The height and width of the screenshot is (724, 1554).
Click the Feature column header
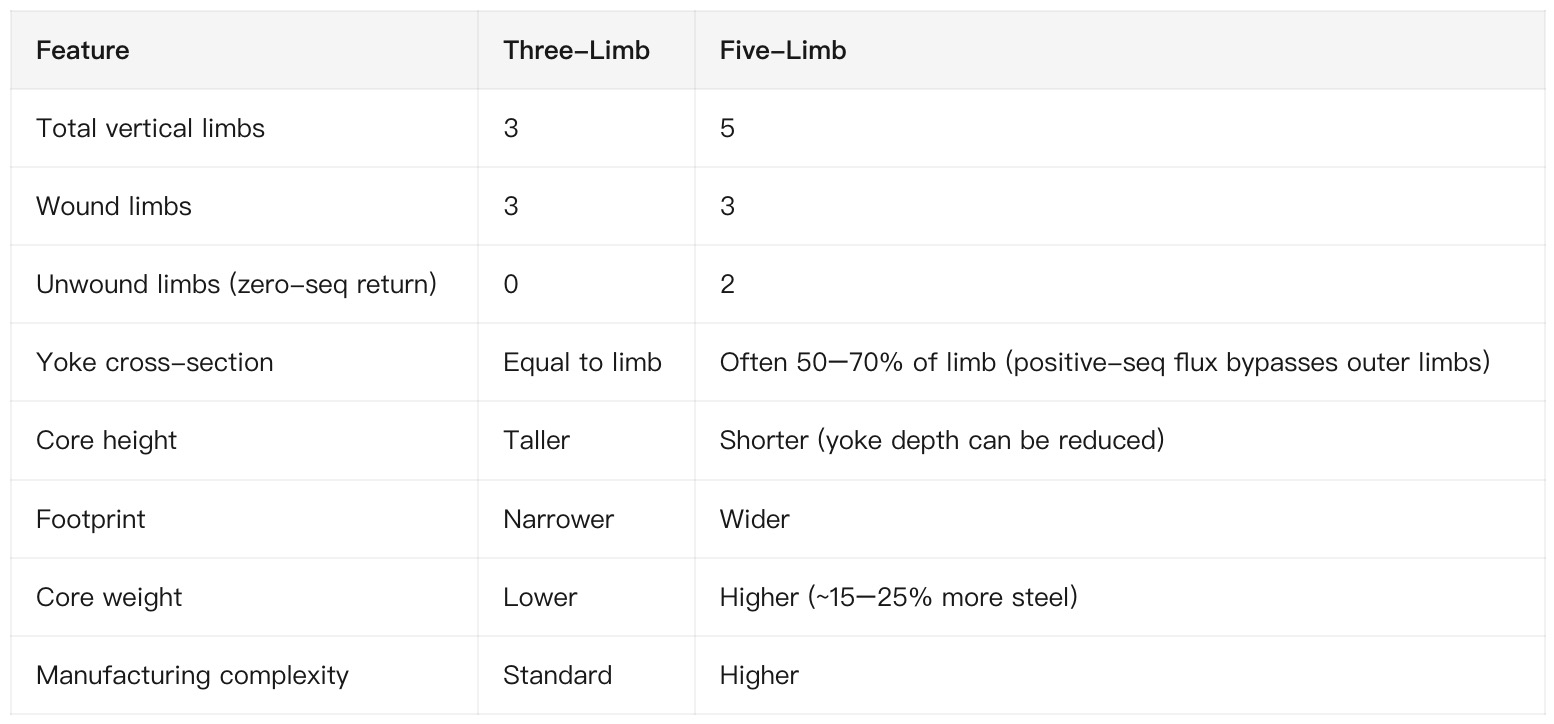click(83, 50)
